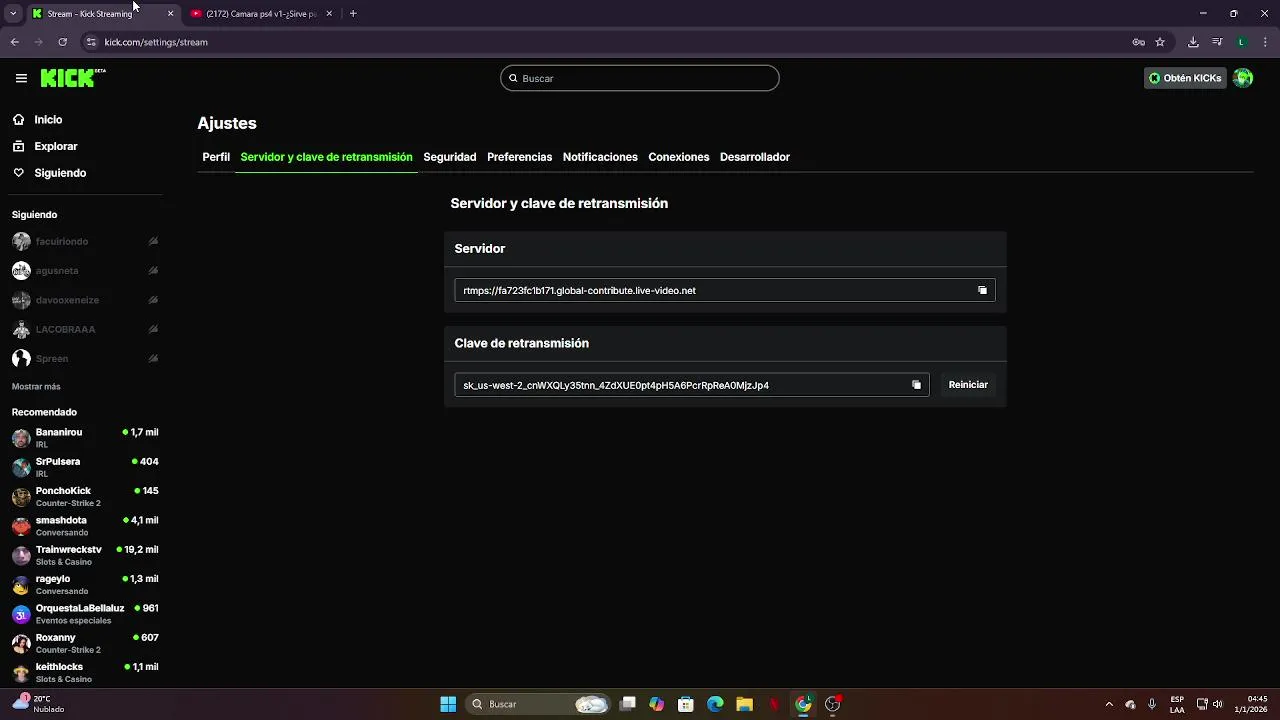Image resolution: width=1280 pixels, height=720 pixels.
Task: Open the Bananirou recommended channel
Action: tap(85, 438)
